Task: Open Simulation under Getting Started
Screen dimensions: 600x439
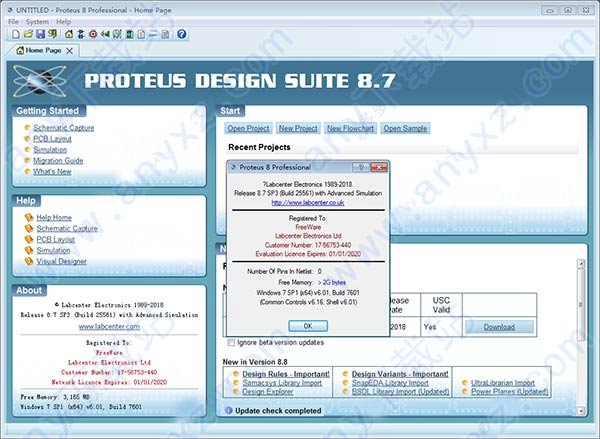Action: tap(50, 150)
